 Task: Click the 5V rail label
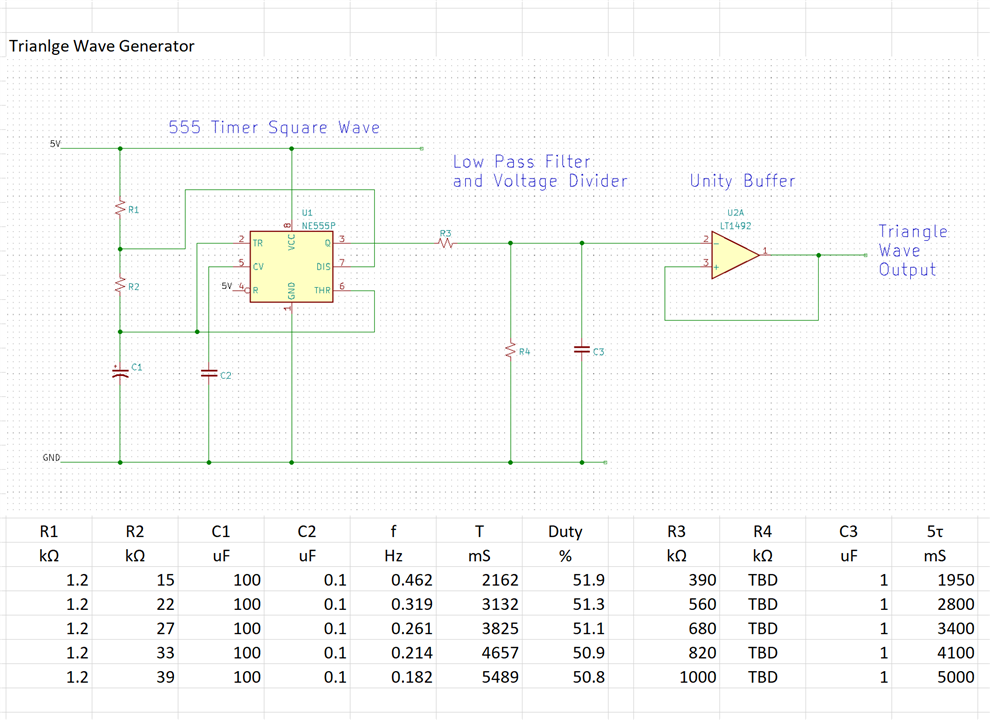coord(55,144)
